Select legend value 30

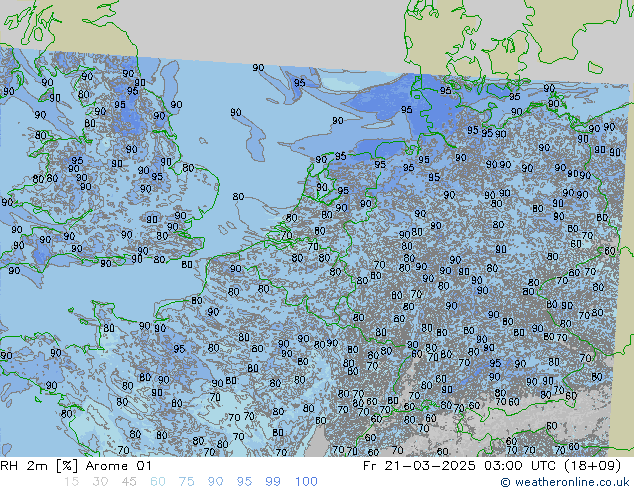click(x=100, y=482)
